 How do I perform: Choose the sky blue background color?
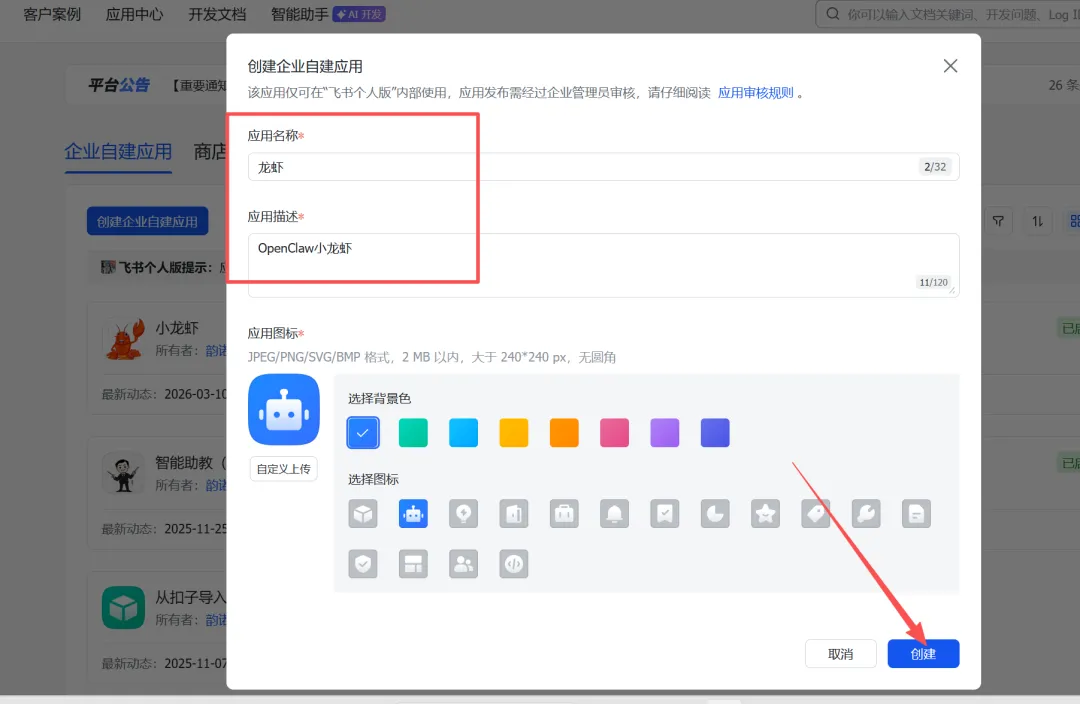pos(464,433)
